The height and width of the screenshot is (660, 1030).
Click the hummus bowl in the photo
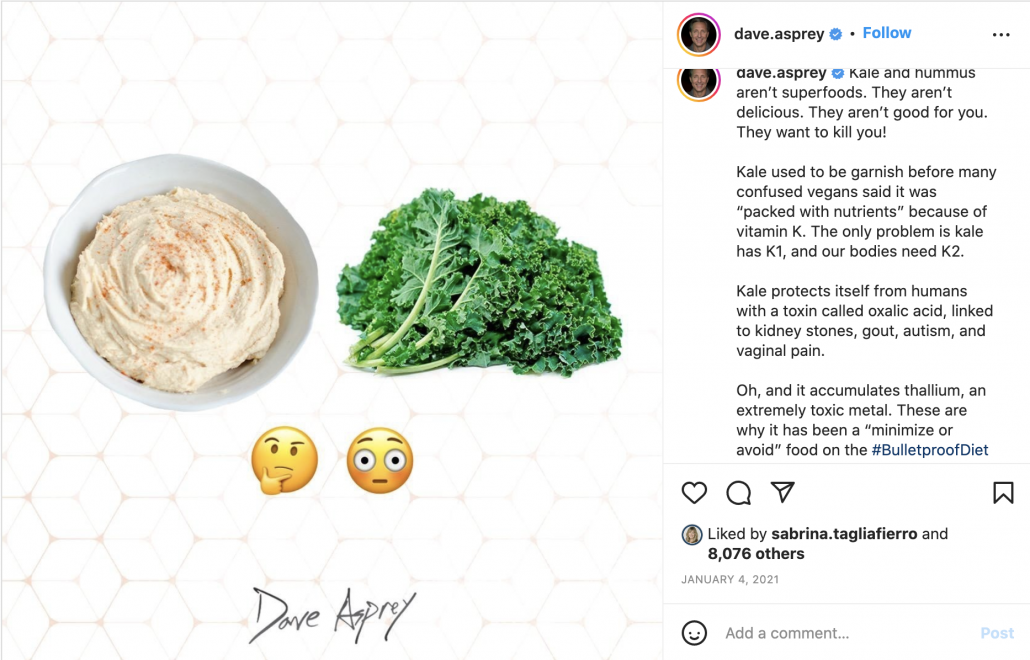click(181, 282)
